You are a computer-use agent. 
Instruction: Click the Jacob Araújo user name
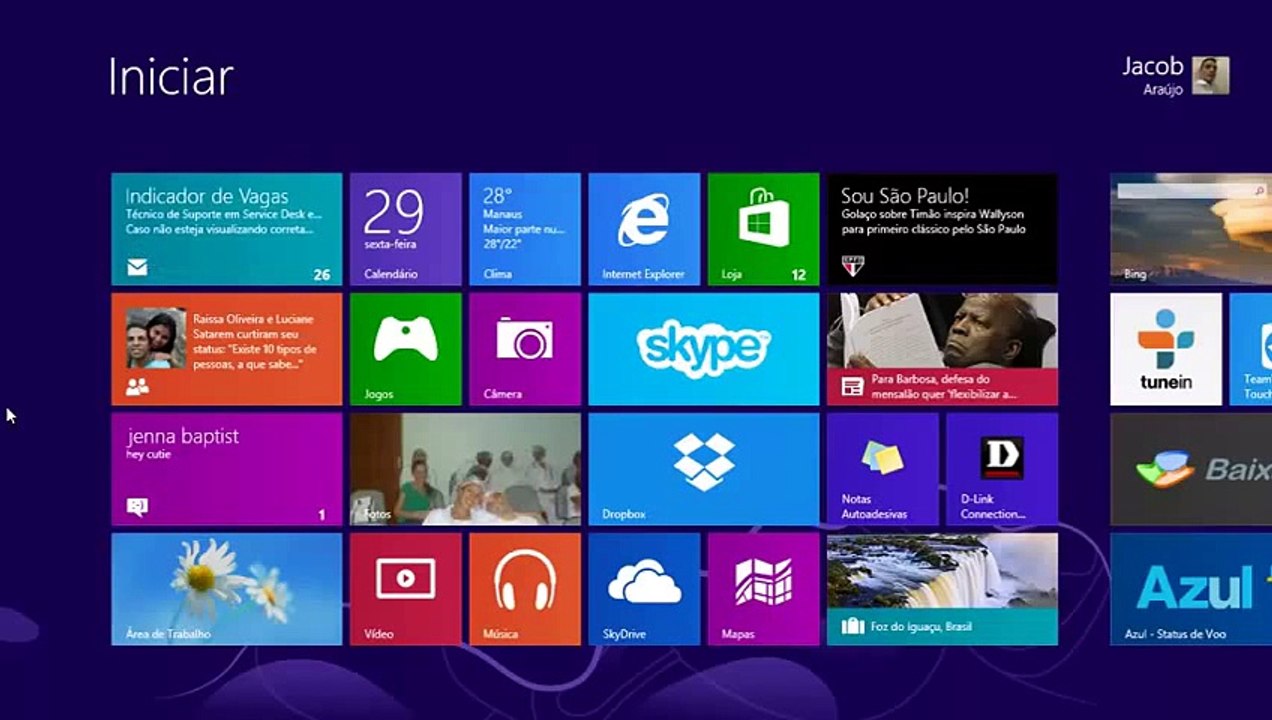coord(1153,75)
